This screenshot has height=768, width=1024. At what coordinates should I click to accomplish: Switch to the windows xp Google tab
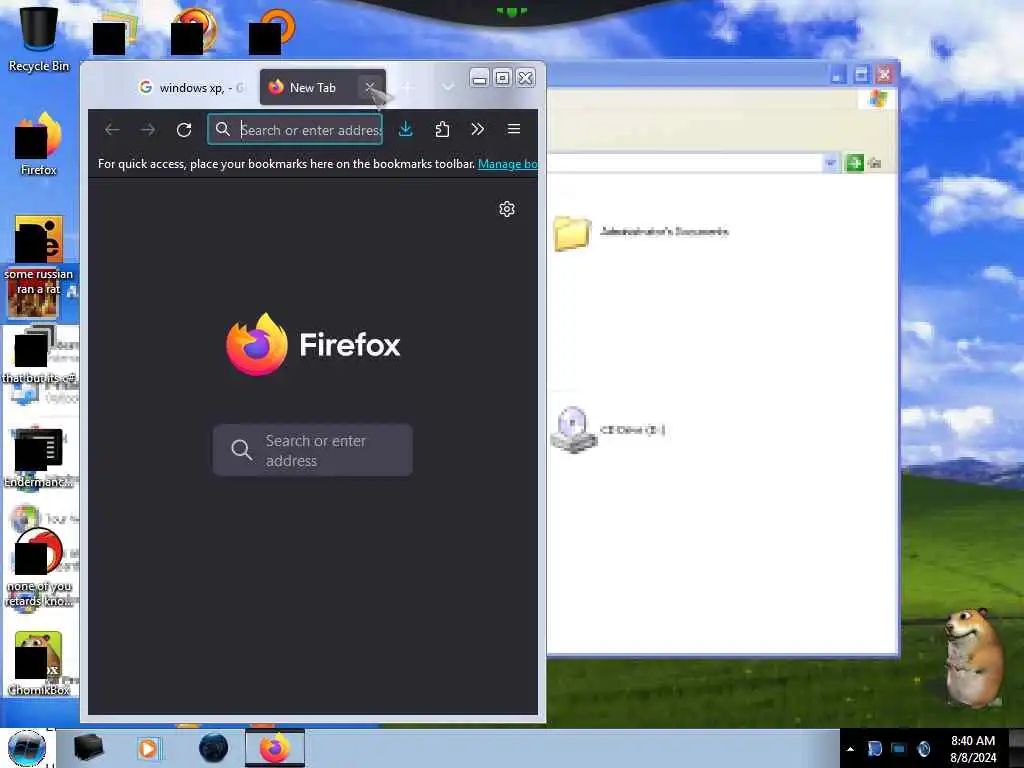(191, 88)
